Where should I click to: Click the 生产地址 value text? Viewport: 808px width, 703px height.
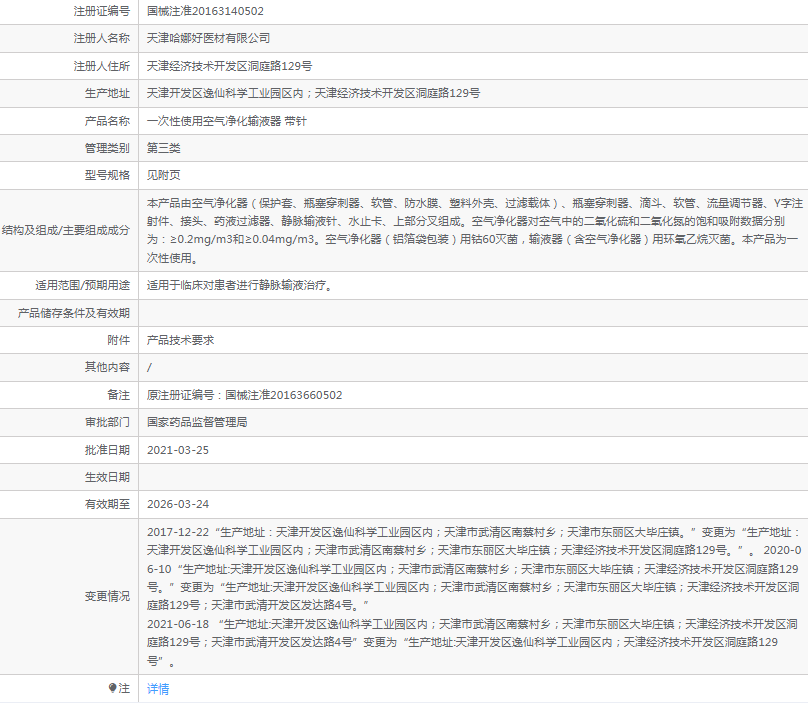(x=313, y=93)
